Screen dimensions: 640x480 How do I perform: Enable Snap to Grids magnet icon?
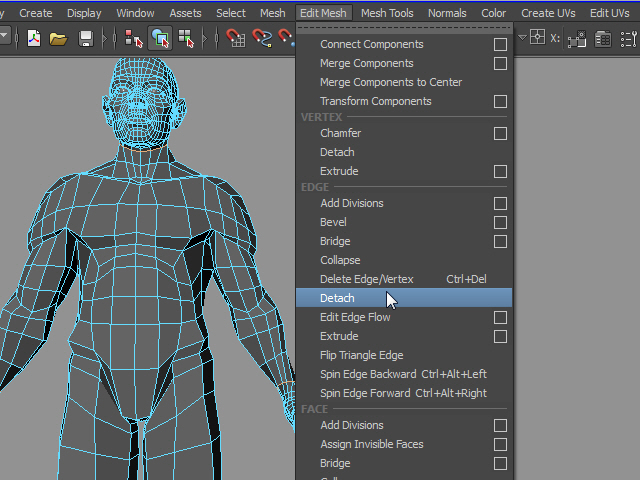click(236, 38)
